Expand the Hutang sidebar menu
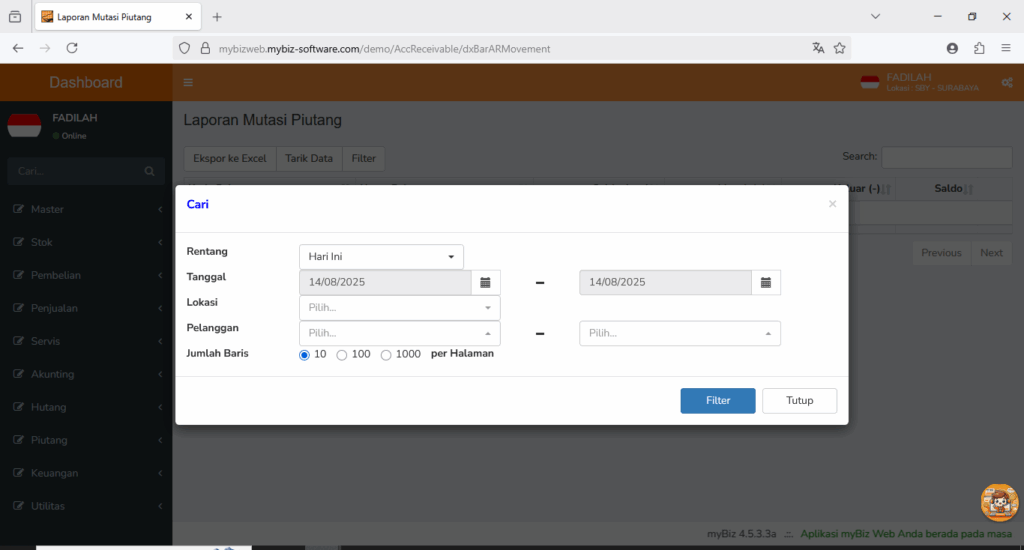Screen dimensions: 1024x550 [x=86, y=407]
